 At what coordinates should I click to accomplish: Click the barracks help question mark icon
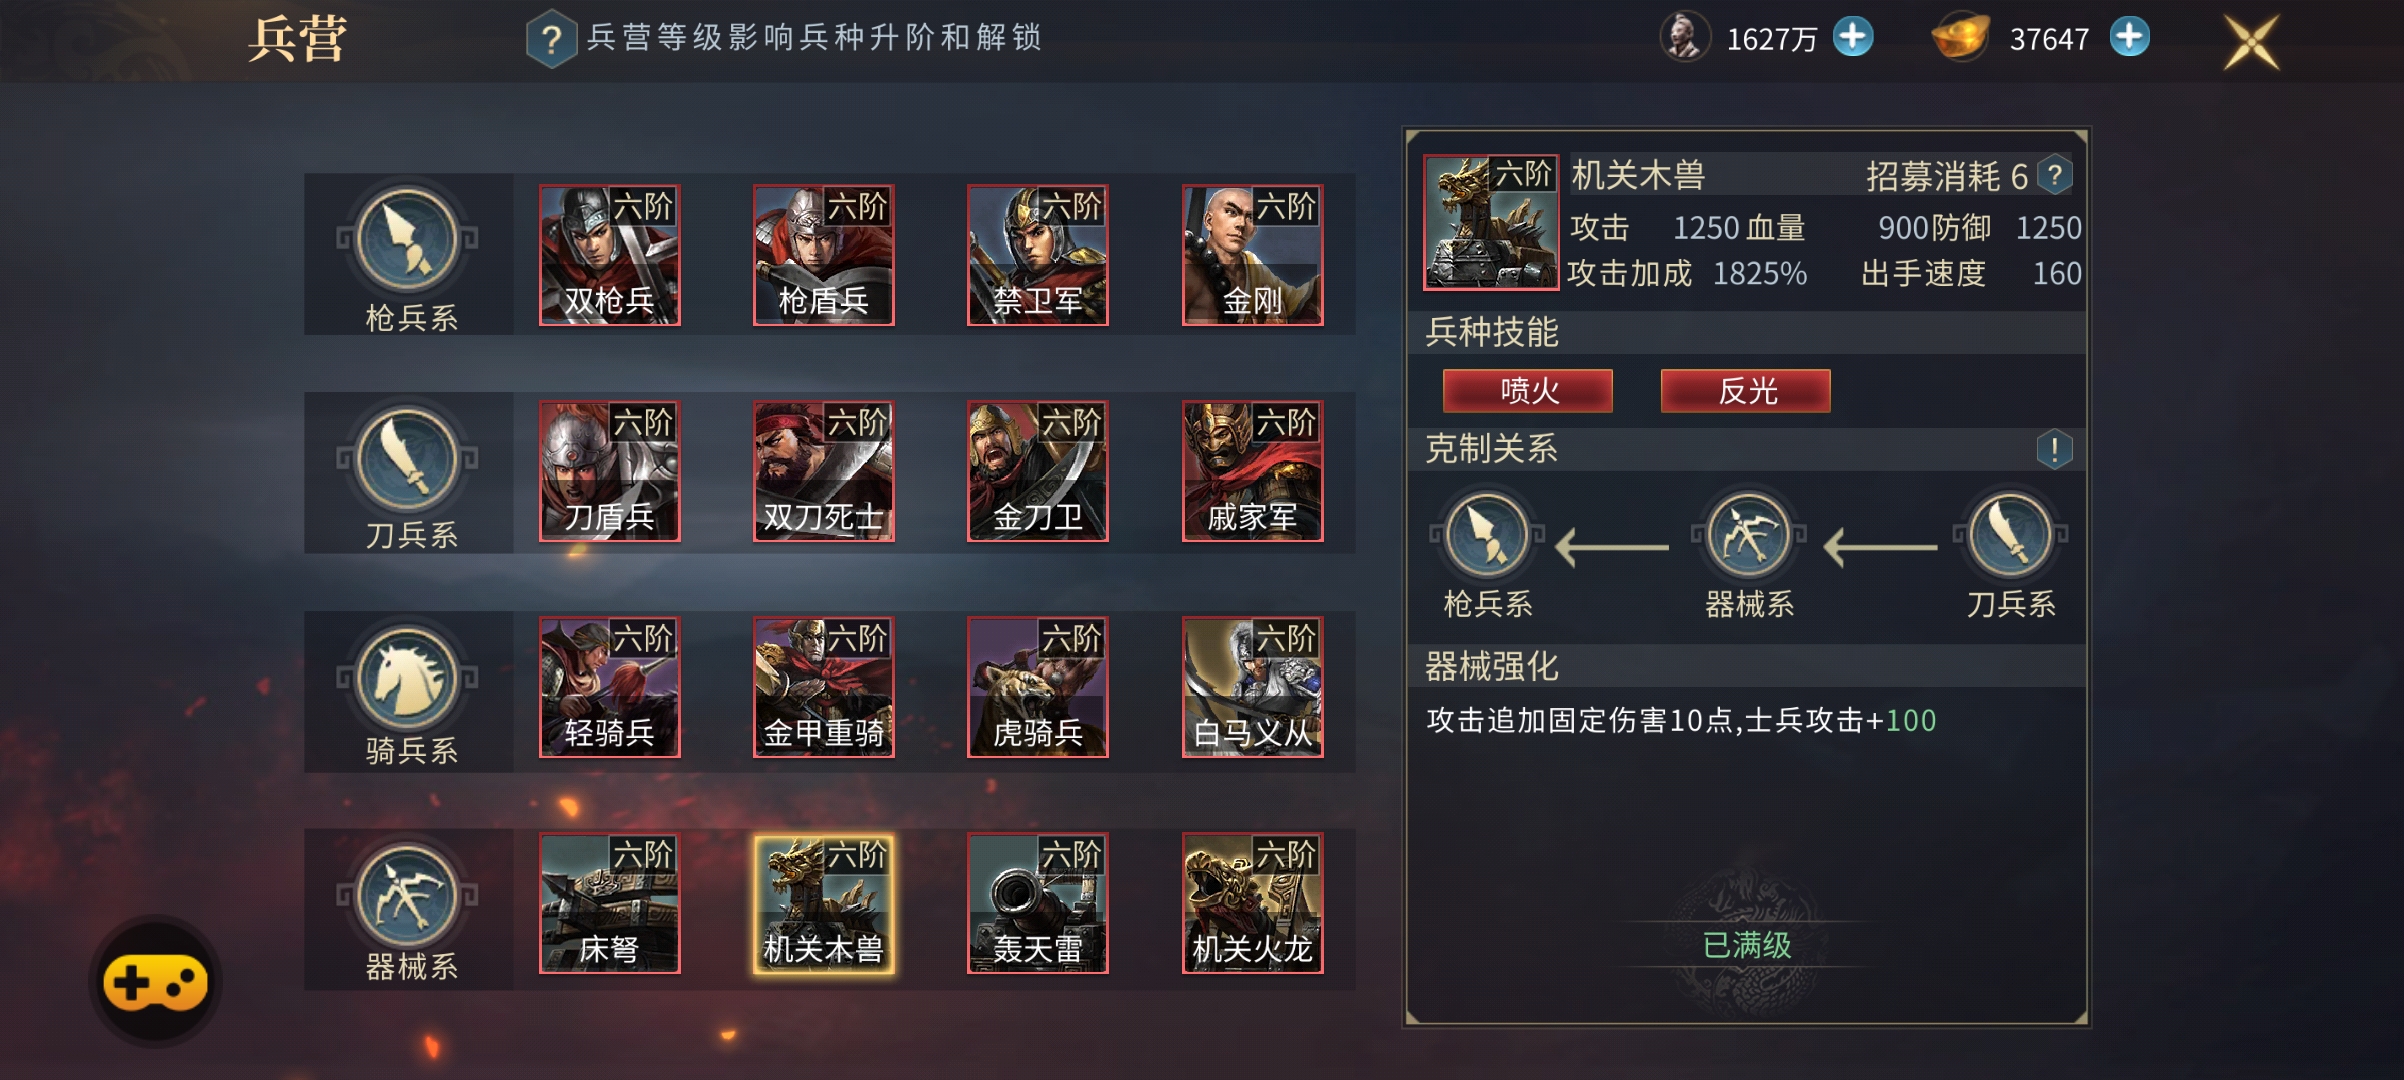coord(551,39)
